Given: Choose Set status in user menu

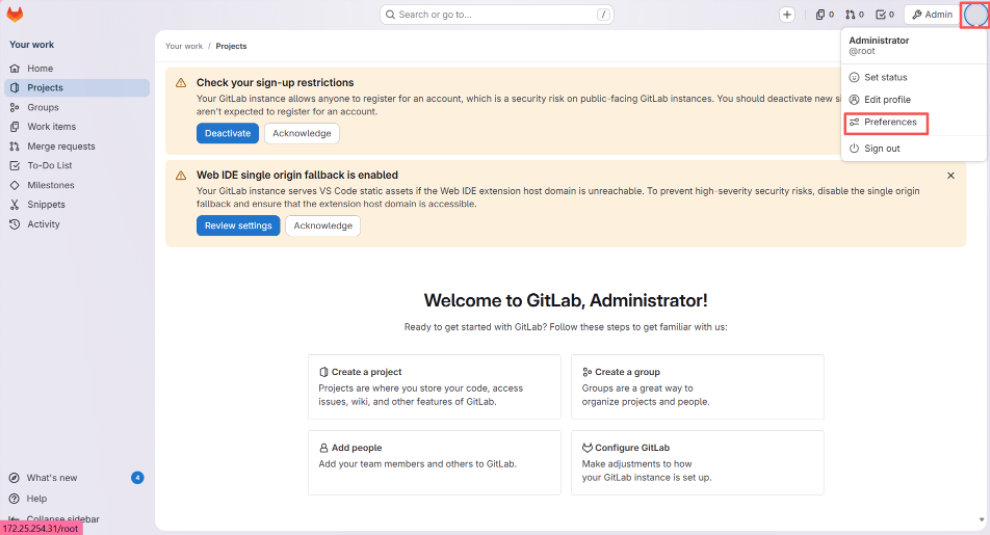Looking at the screenshot, I should pos(914,77).
